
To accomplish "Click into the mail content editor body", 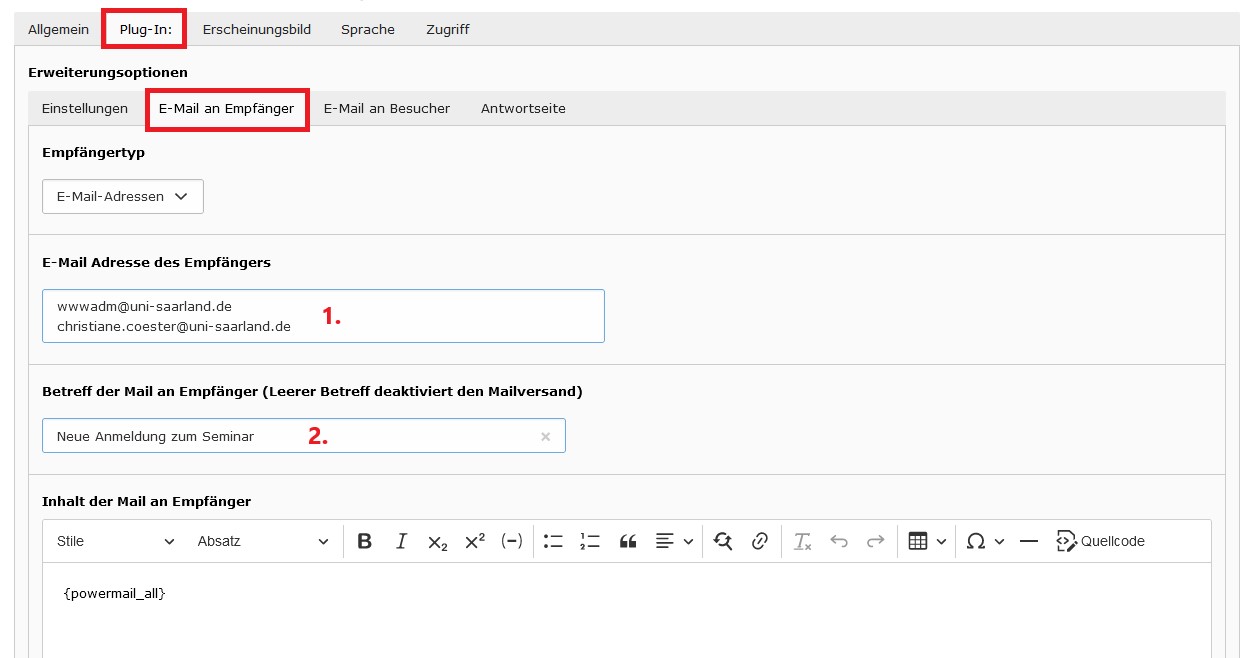I will coord(627,610).
